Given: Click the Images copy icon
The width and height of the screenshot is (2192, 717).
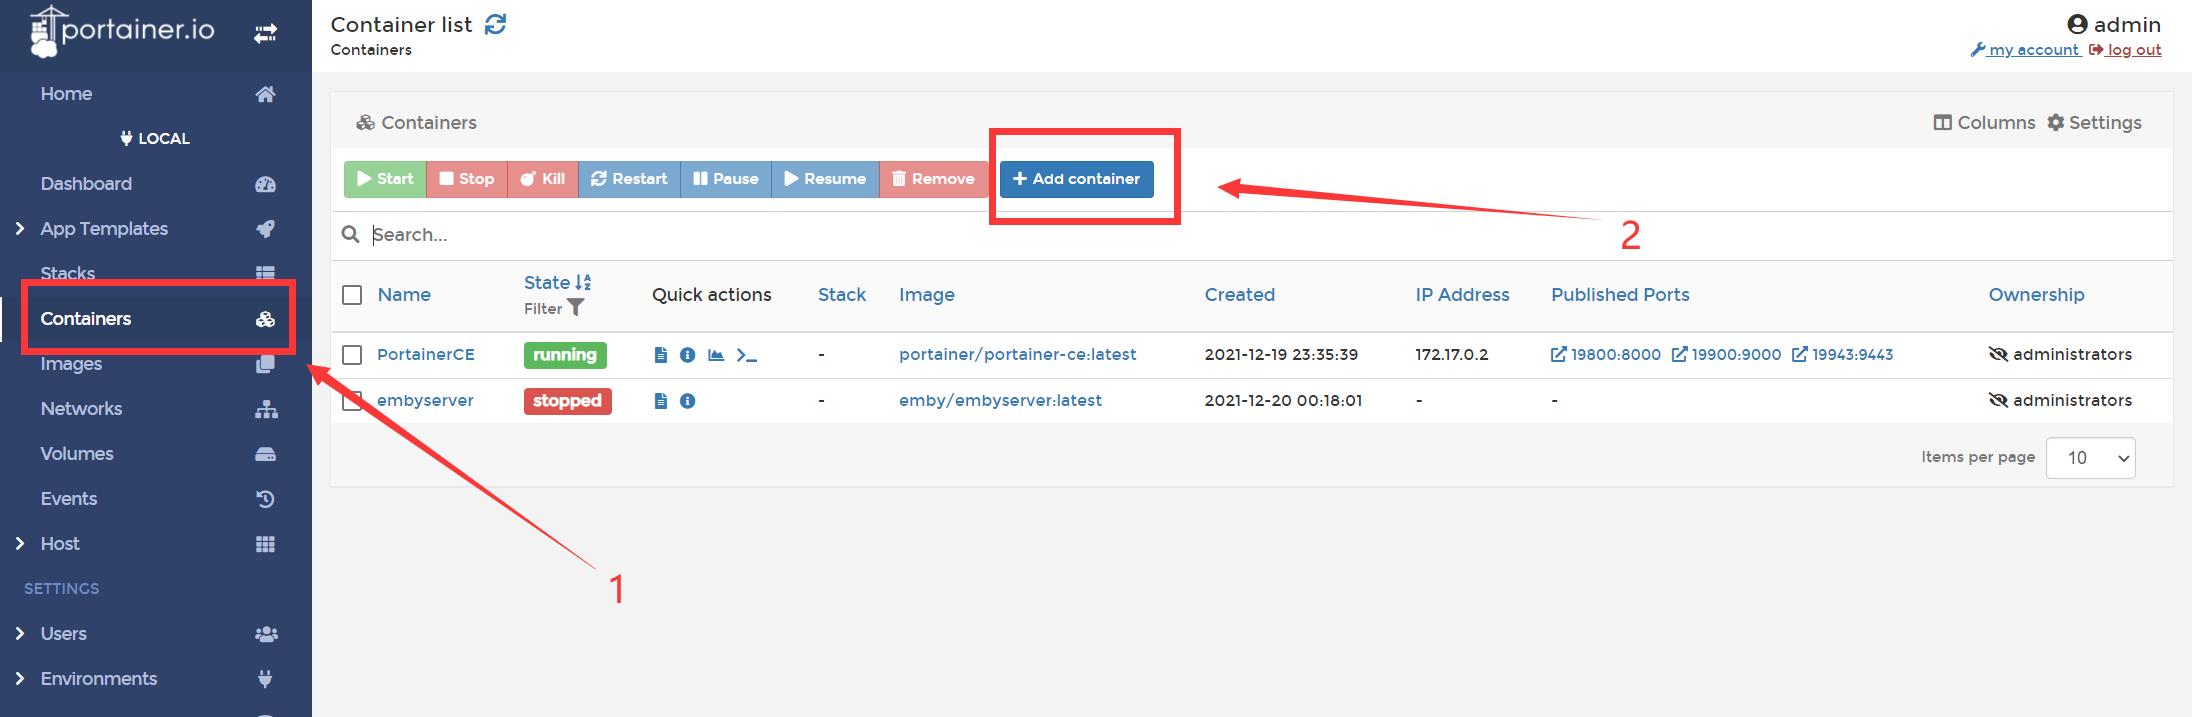Looking at the screenshot, I should click(x=265, y=364).
